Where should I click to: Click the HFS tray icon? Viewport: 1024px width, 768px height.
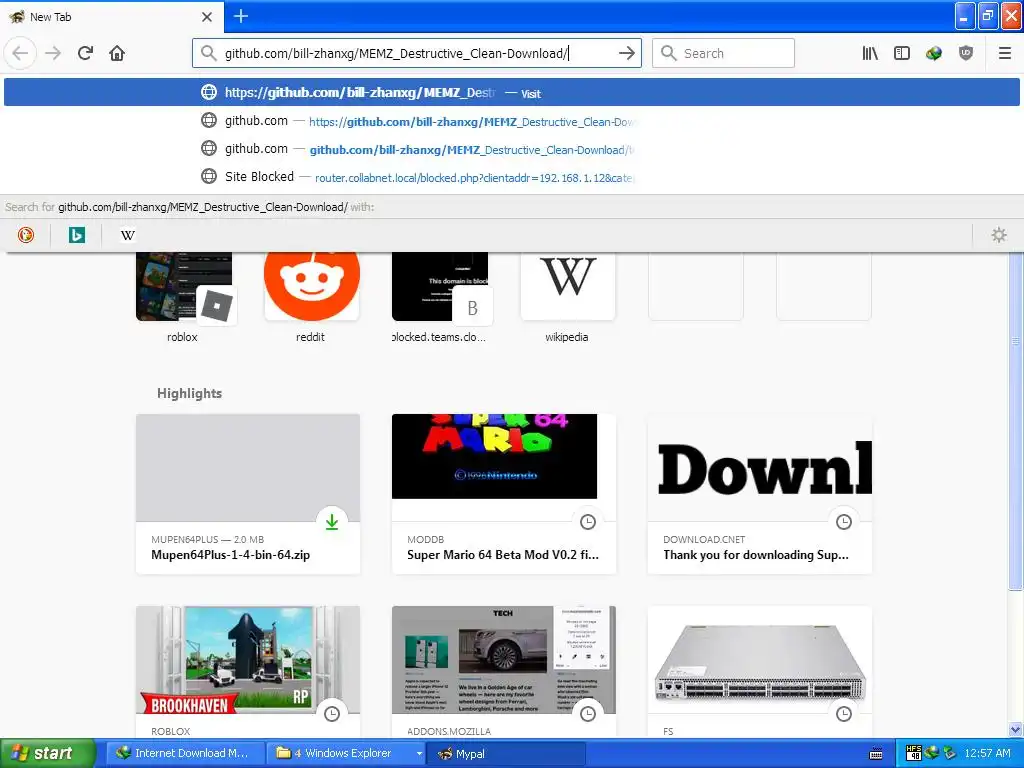pos(914,753)
